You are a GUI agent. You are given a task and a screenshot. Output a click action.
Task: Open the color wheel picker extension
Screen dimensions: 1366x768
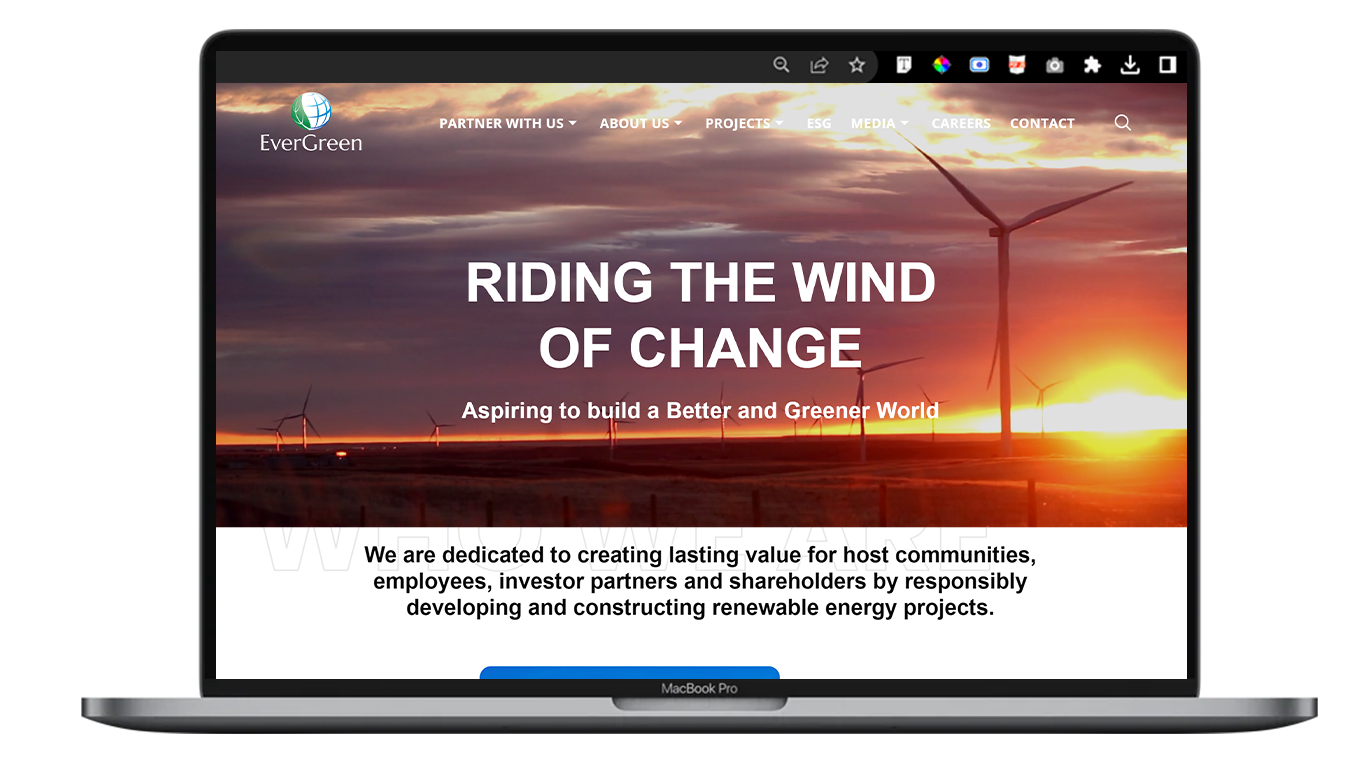941,65
